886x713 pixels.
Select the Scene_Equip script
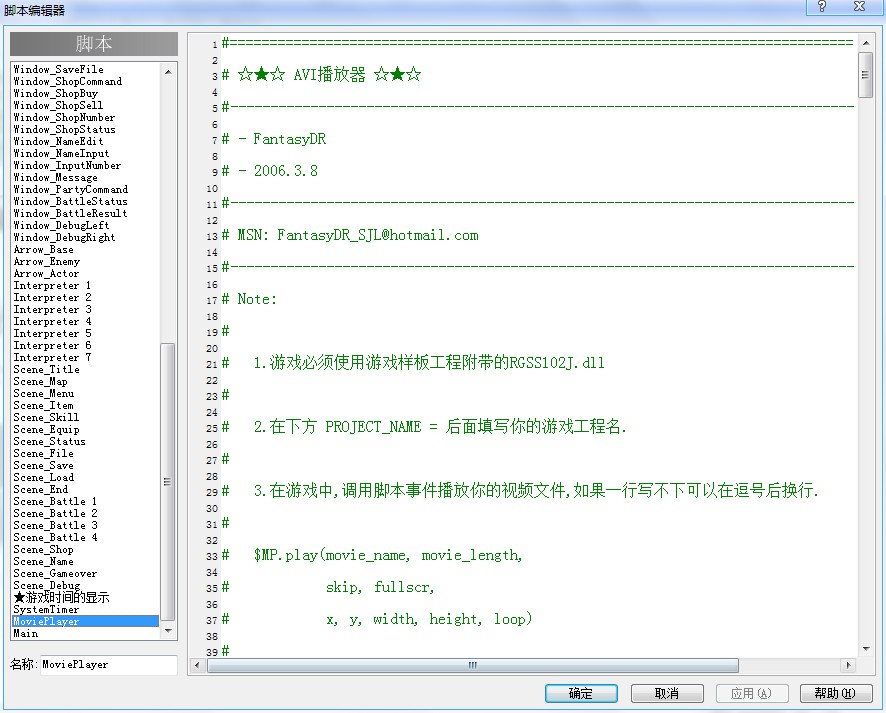(x=85, y=429)
